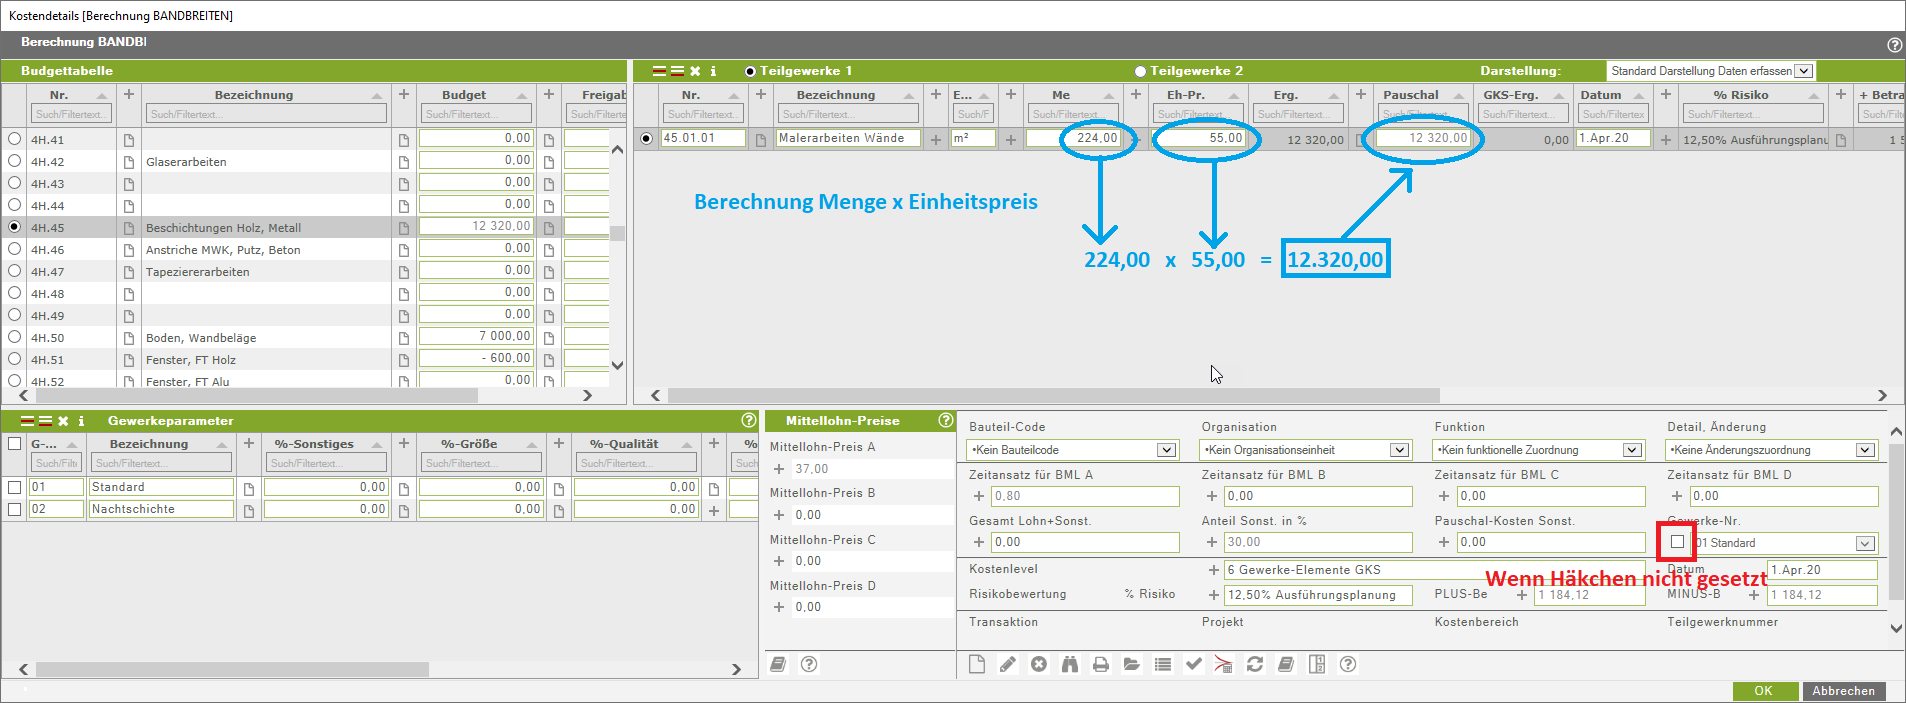Select radio button for row 4H.50
This screenshot has width=1906, height=703.
(14, 337)
